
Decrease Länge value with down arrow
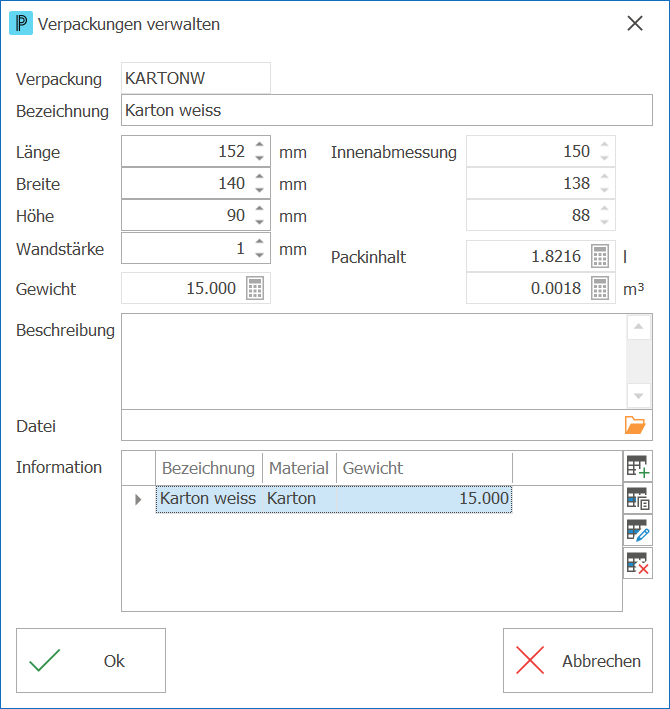259,158
